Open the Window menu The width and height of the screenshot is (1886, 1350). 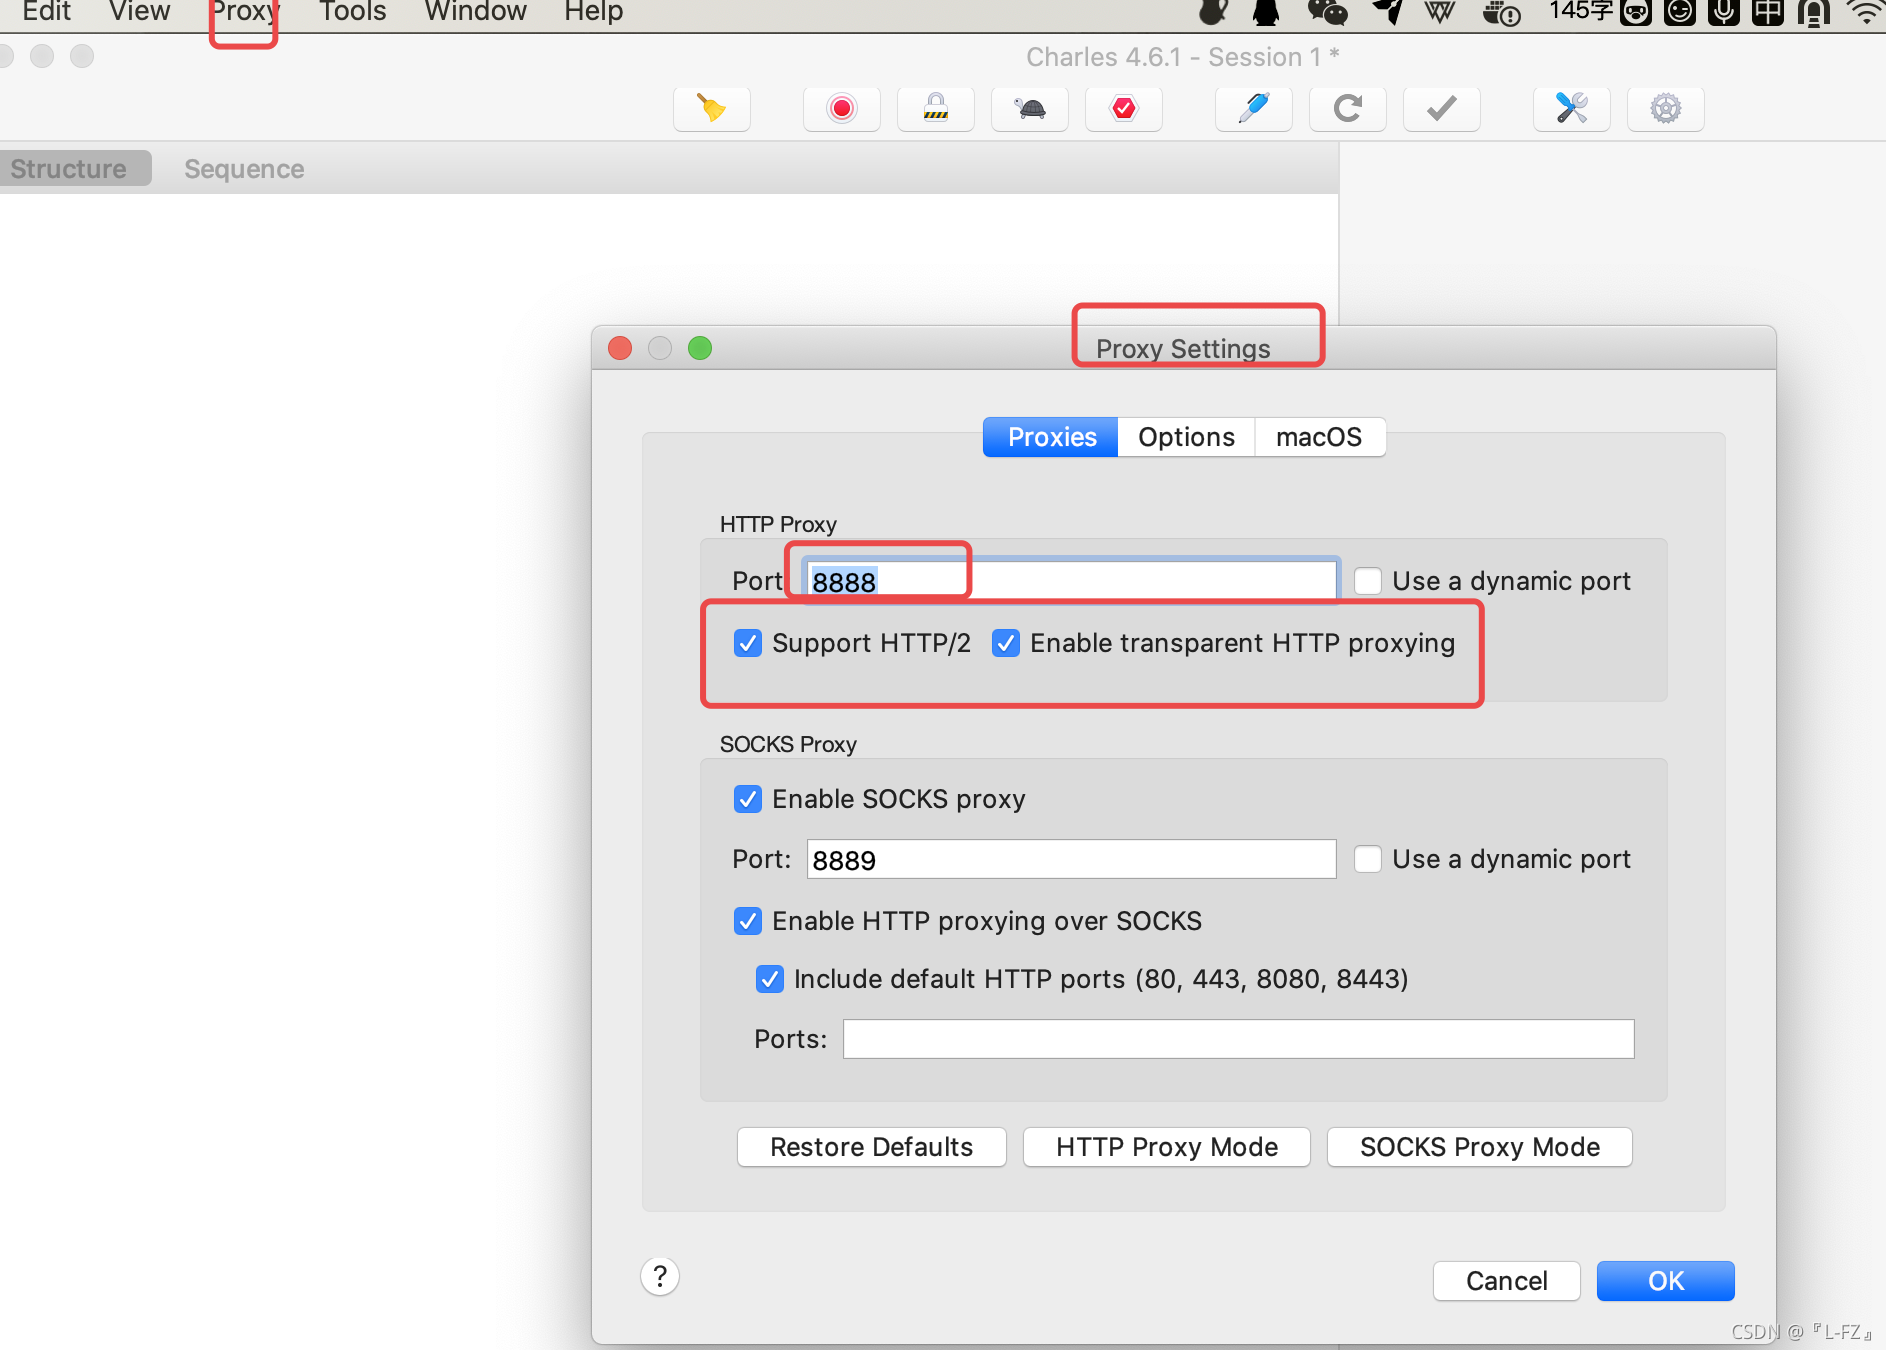475,12
